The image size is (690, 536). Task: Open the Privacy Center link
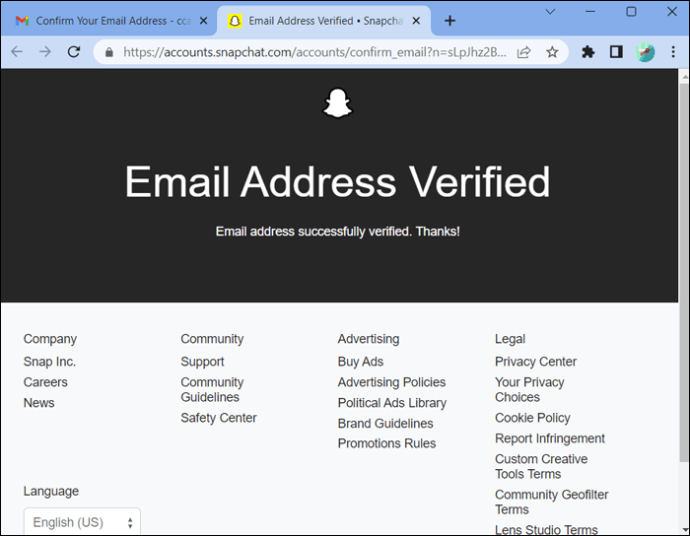click(536, 362)
